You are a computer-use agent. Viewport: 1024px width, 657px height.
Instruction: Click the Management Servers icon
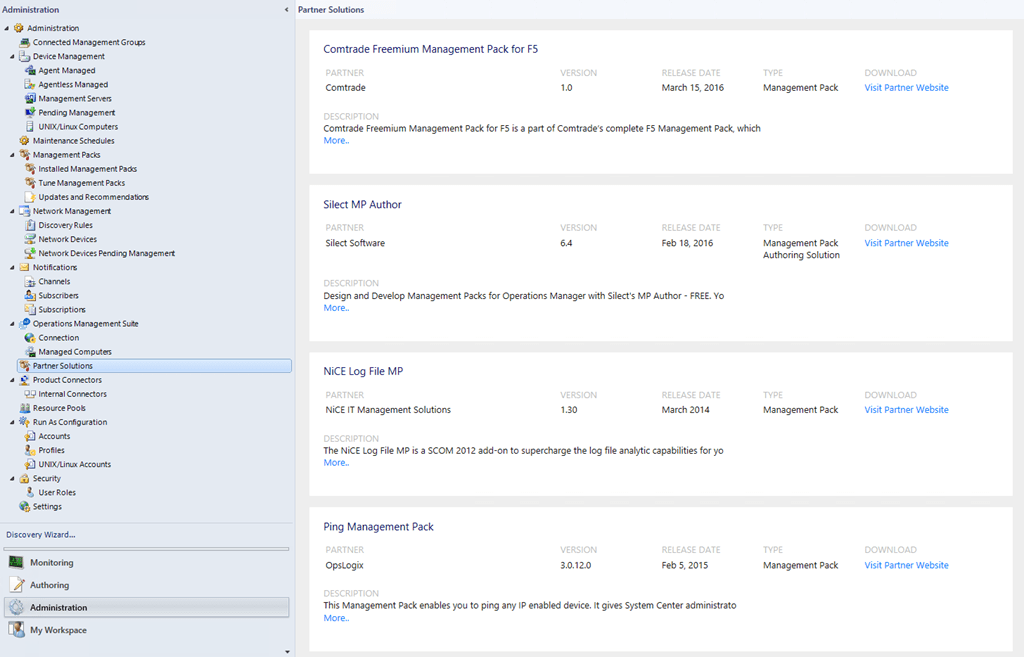pos(30,99)
